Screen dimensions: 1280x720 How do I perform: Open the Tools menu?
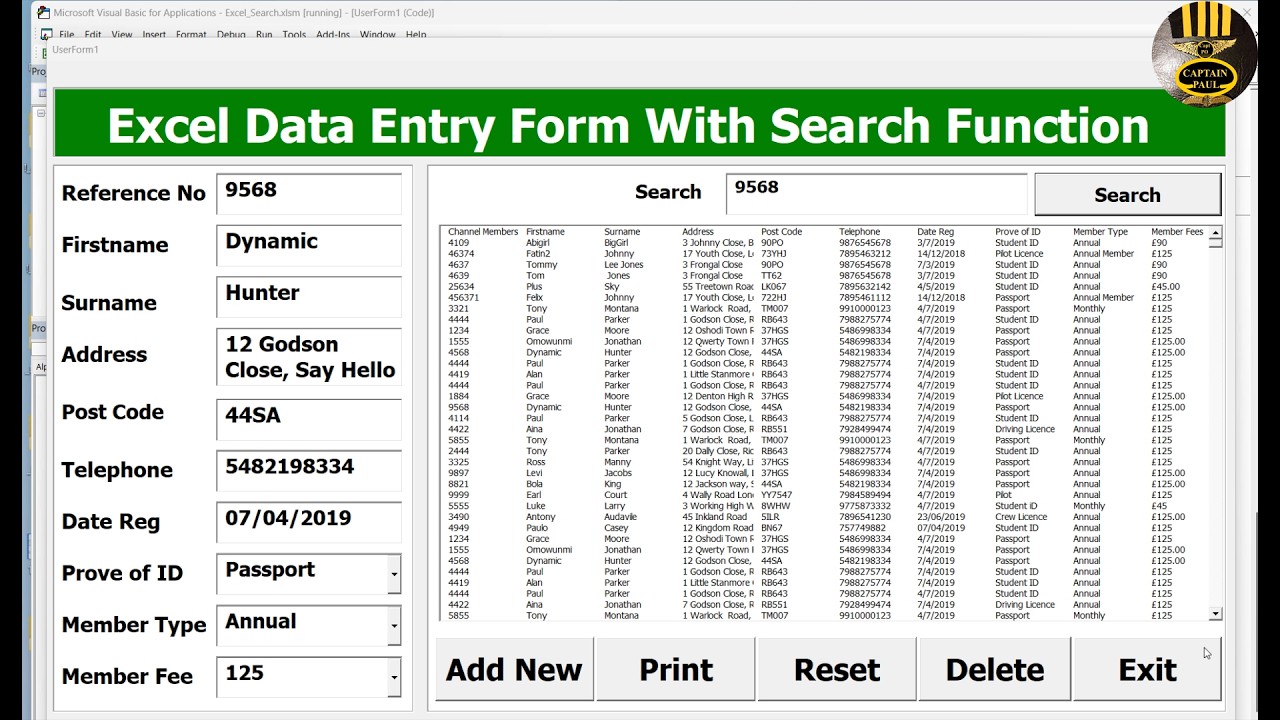(294, 35)
